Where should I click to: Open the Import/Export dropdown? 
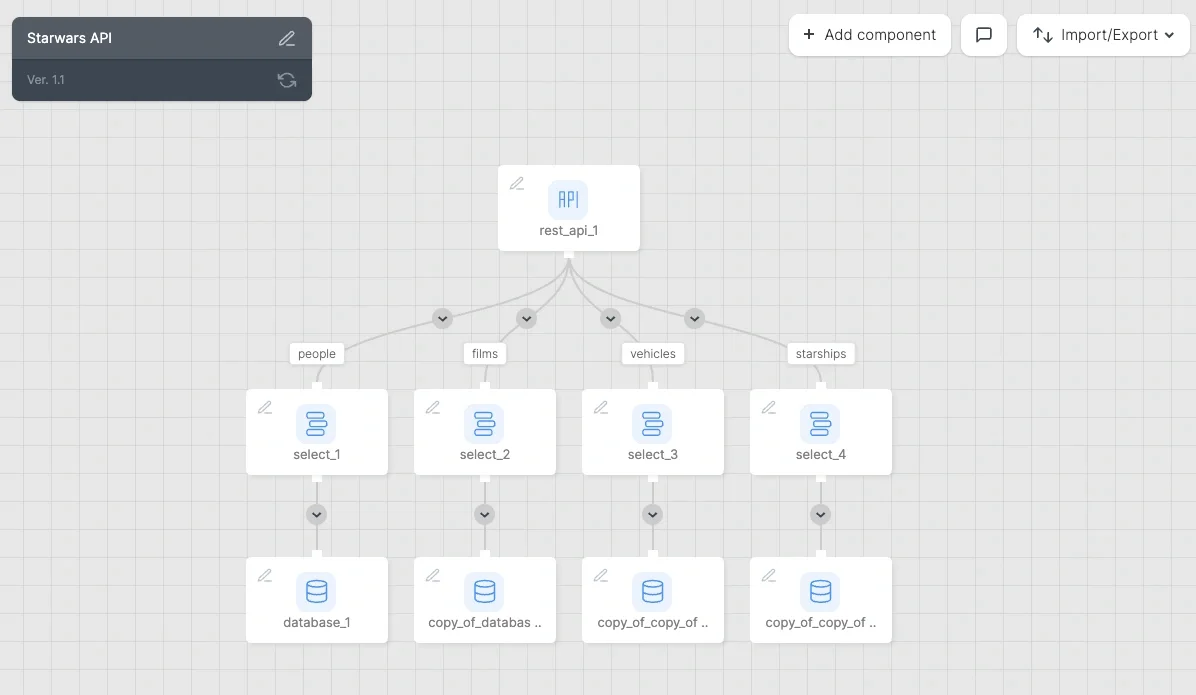coord(1103,35)
